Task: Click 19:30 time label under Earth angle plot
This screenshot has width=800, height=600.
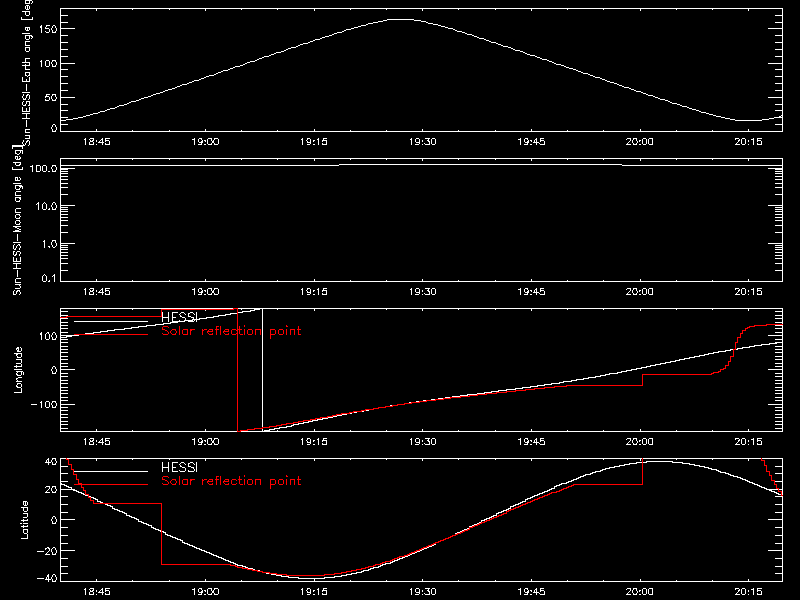Action: [422, 142]
